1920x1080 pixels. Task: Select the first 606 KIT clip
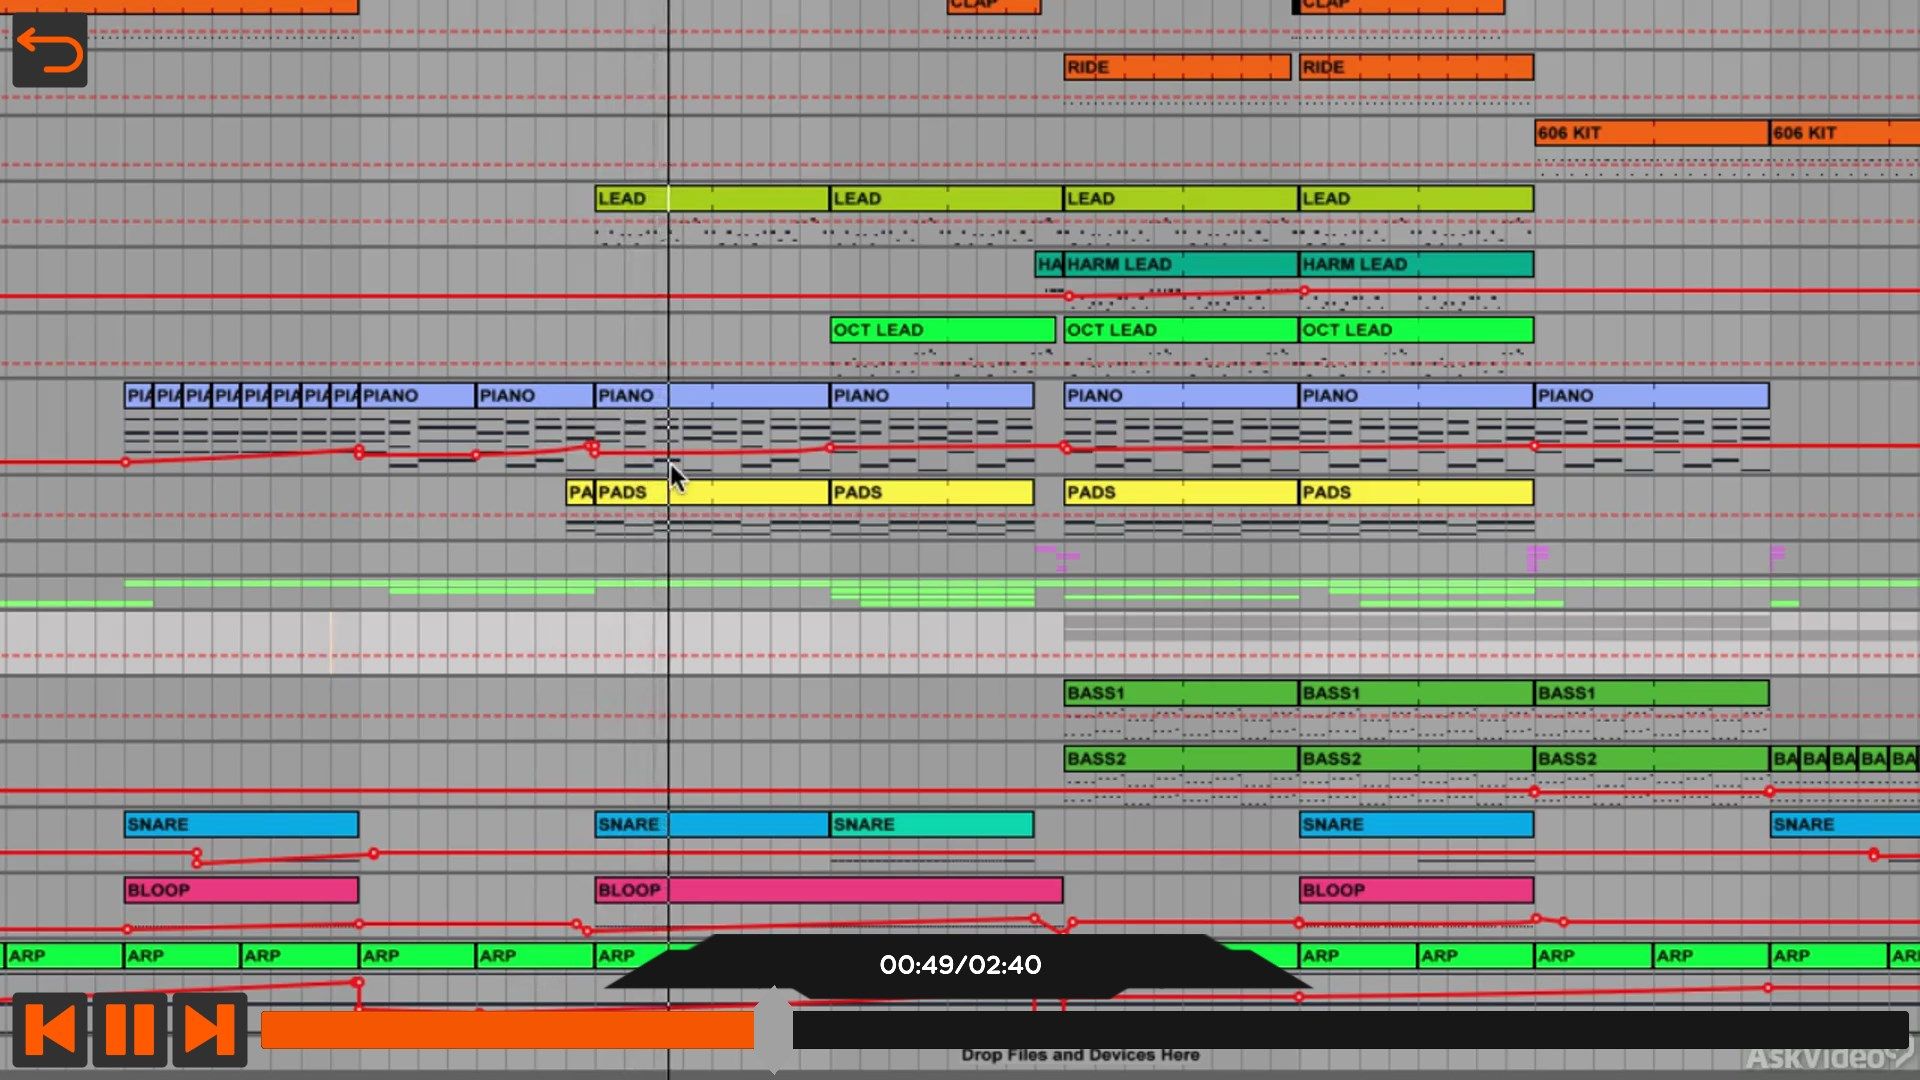pyautogui.click(x=1652, y=133)
